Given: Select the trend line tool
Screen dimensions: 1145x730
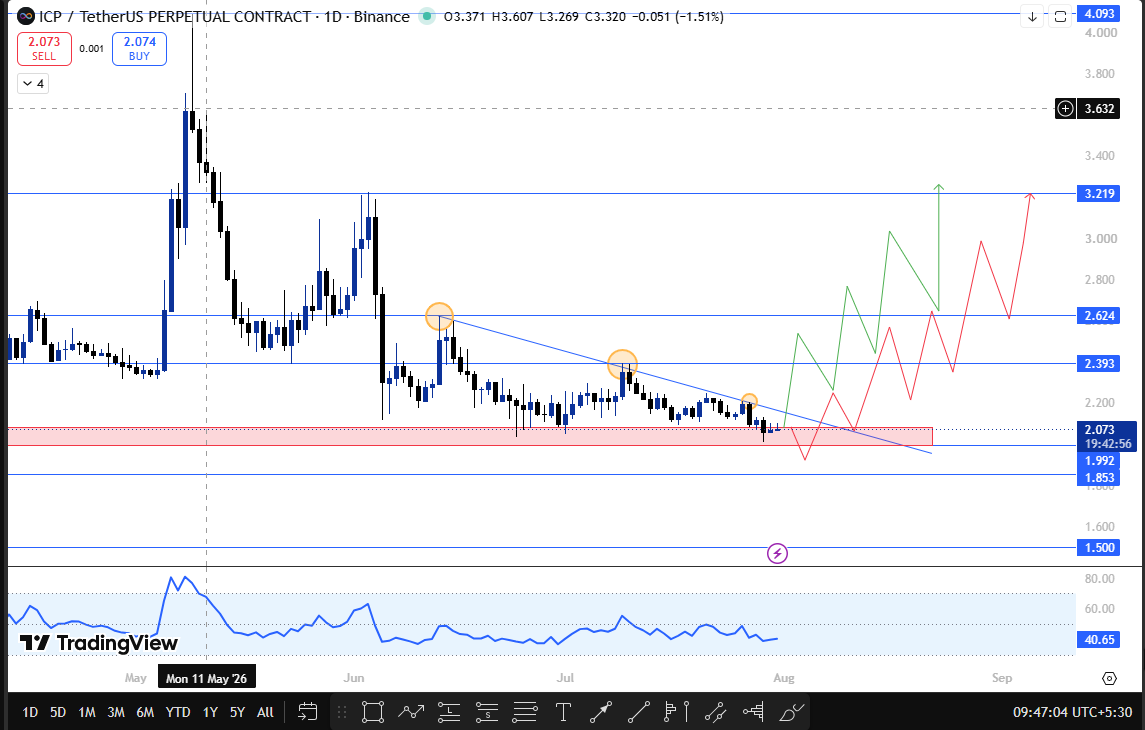Looking at the screenshot, I should 639,712.
